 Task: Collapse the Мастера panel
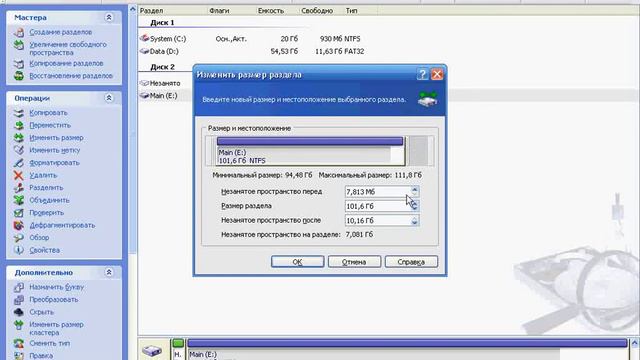109,18
